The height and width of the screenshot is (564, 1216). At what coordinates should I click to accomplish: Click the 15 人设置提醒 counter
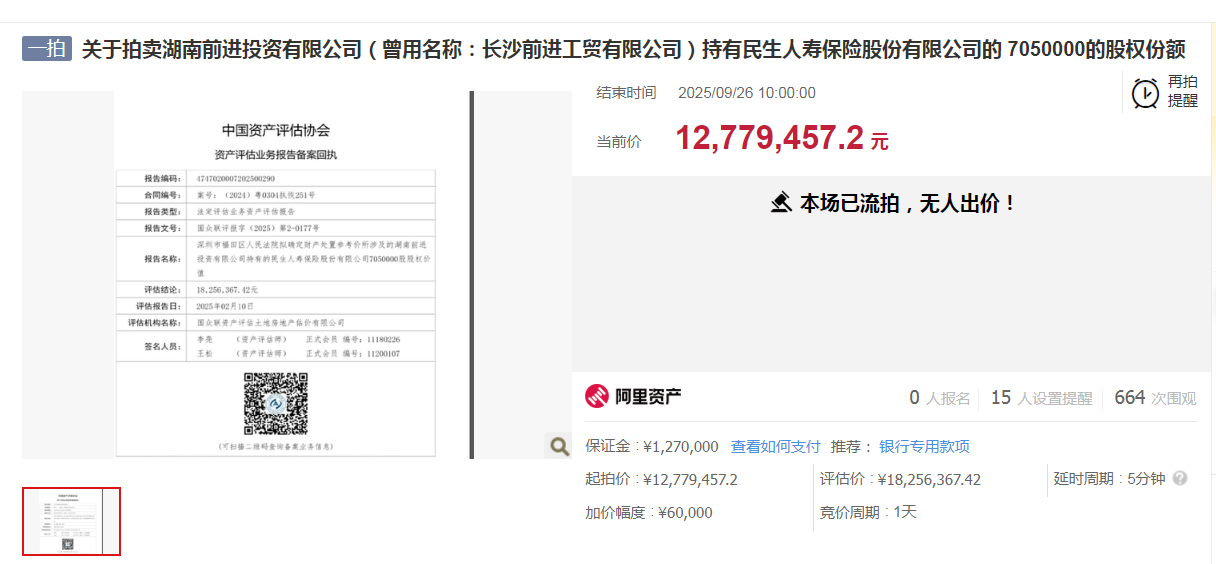[1040, 398]
